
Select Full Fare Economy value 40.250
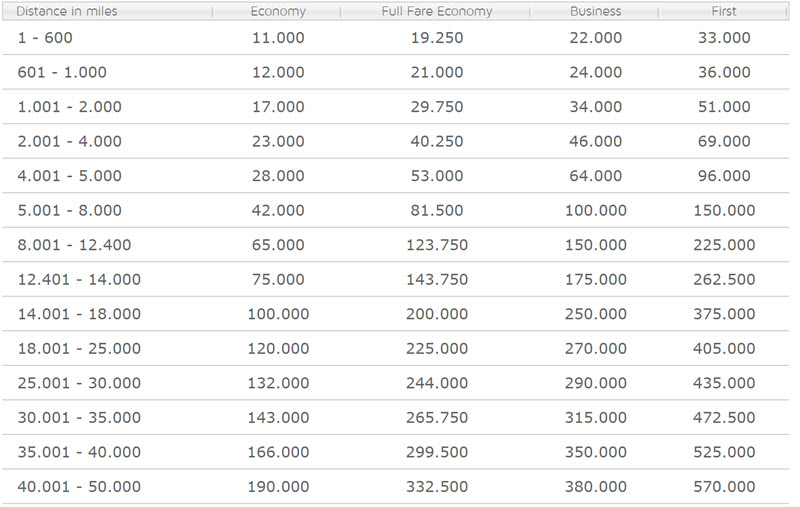tap(437, 141)
